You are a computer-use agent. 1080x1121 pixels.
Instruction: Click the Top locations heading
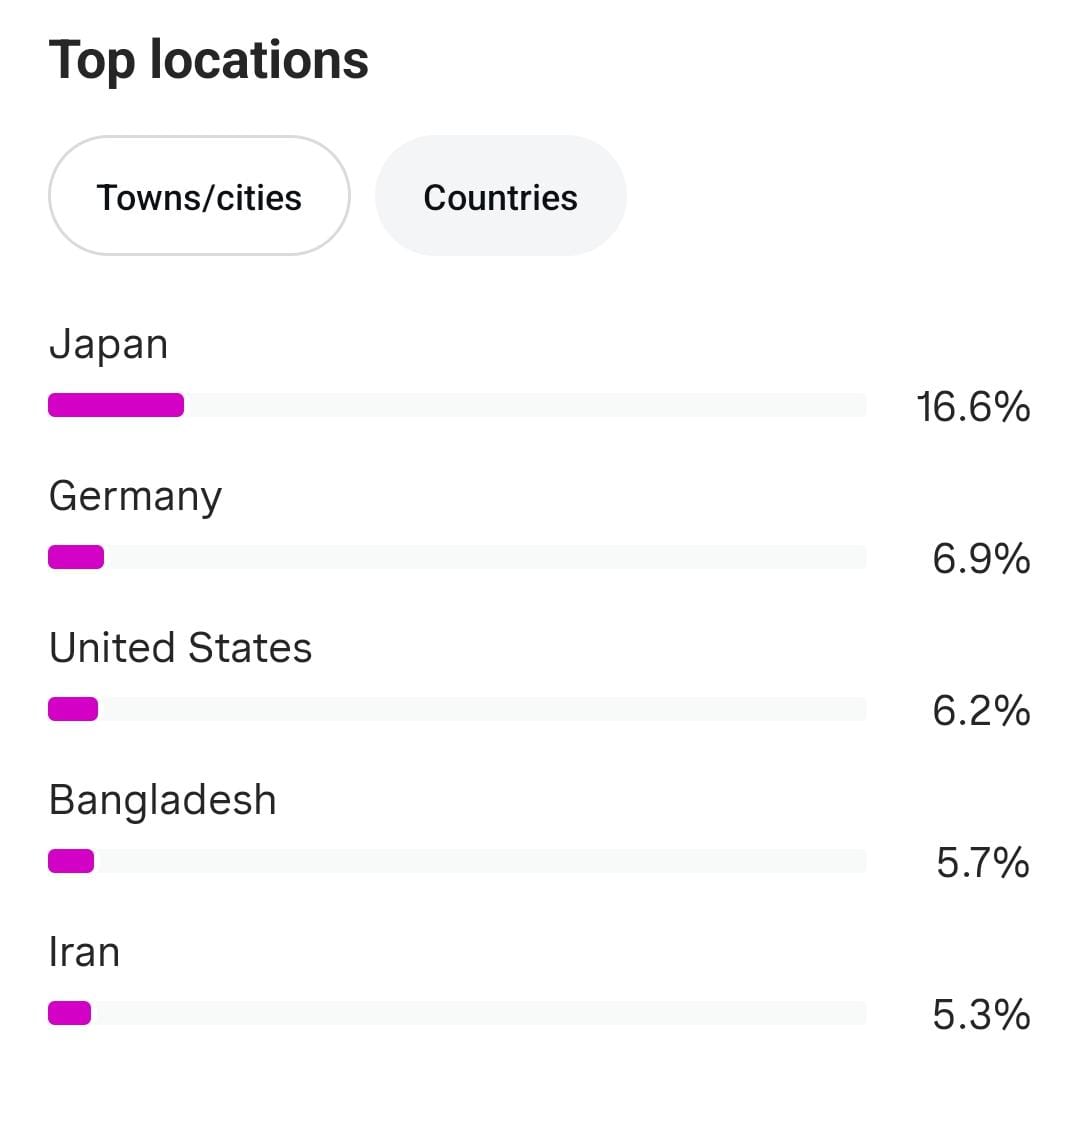(209, 60)
